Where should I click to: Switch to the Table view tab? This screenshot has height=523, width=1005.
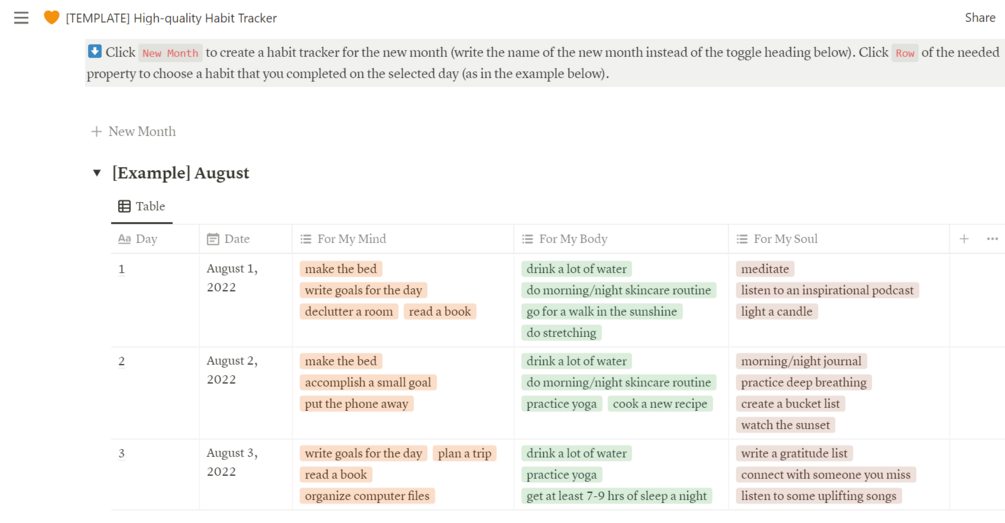point(142,207)
